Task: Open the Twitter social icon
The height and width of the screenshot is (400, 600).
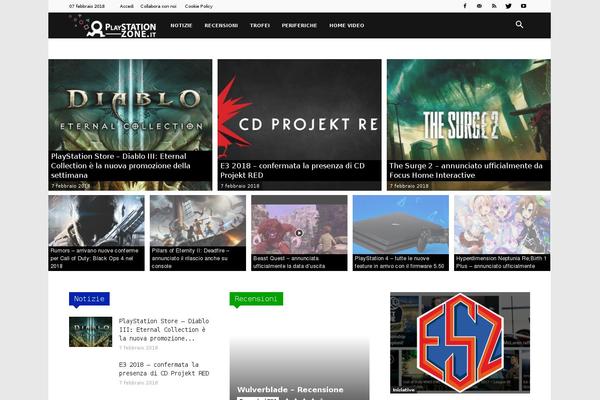Action: [509, 6]
